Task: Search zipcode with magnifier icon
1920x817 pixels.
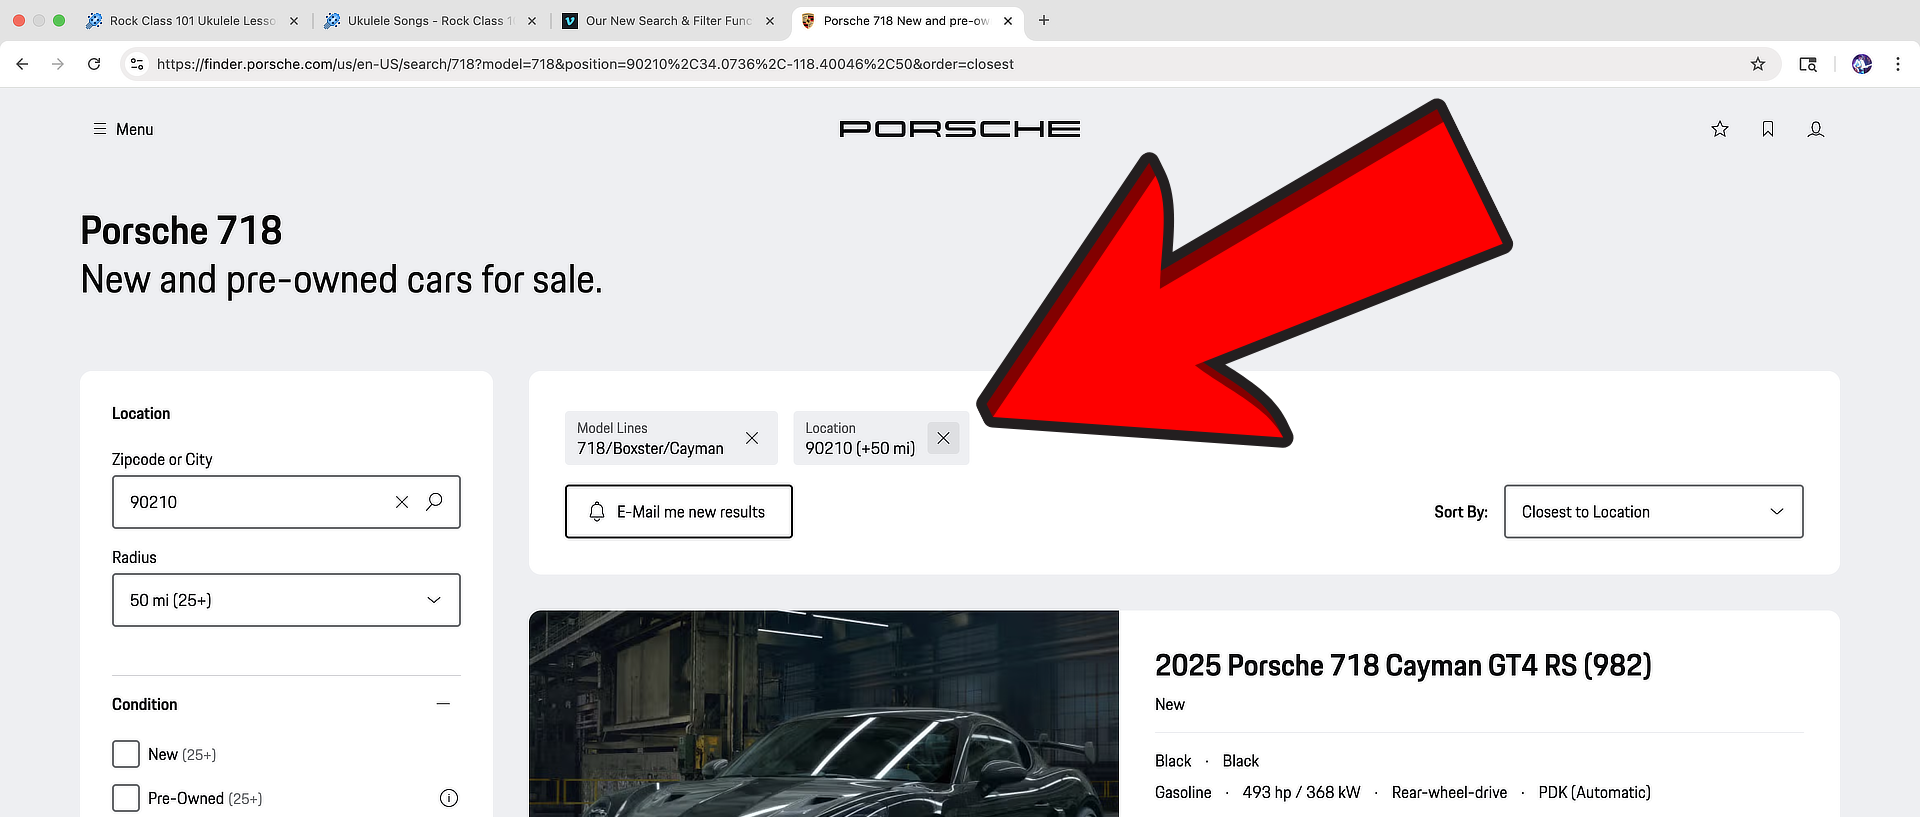Action: [434, 502]
